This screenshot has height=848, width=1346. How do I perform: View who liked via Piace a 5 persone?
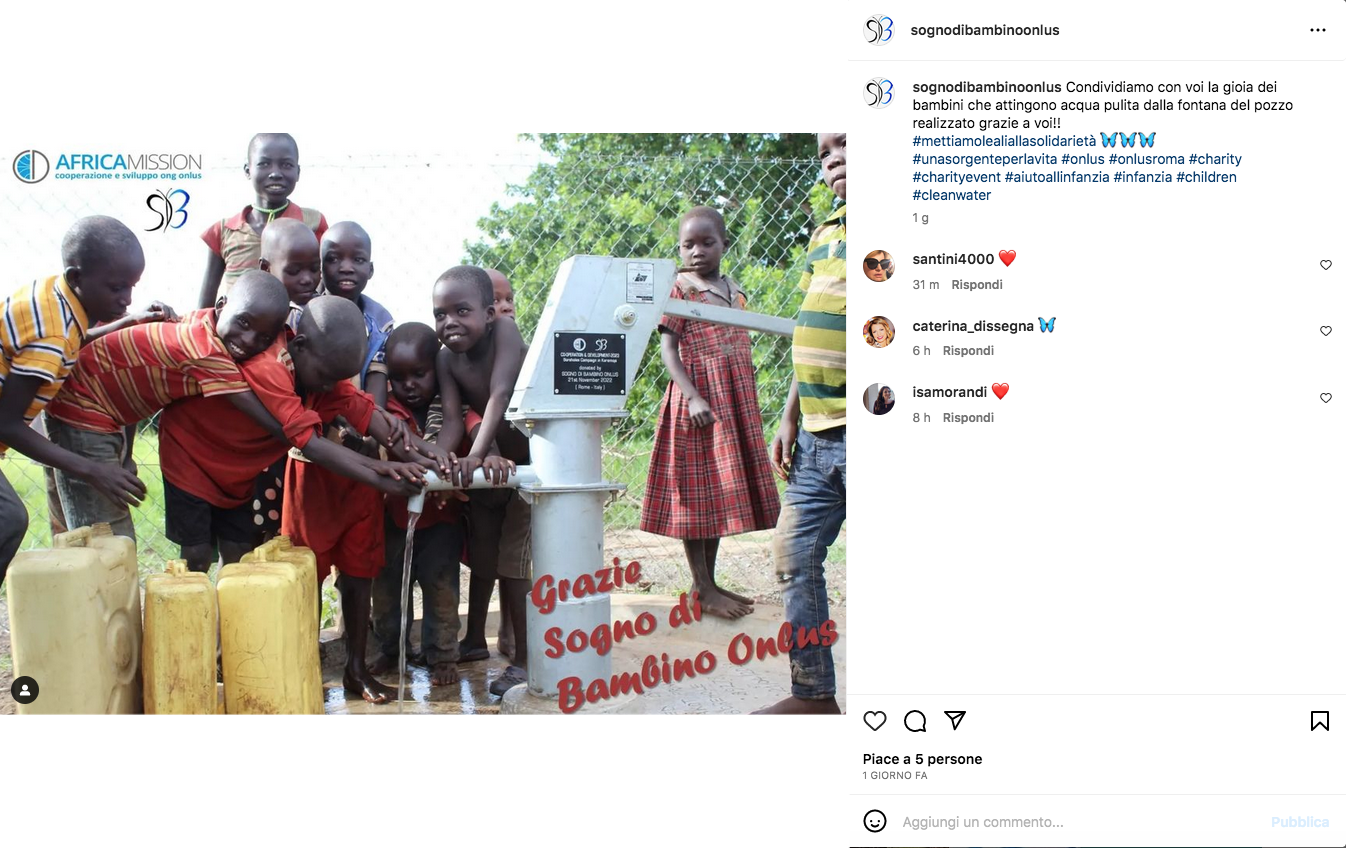[923, 759]
